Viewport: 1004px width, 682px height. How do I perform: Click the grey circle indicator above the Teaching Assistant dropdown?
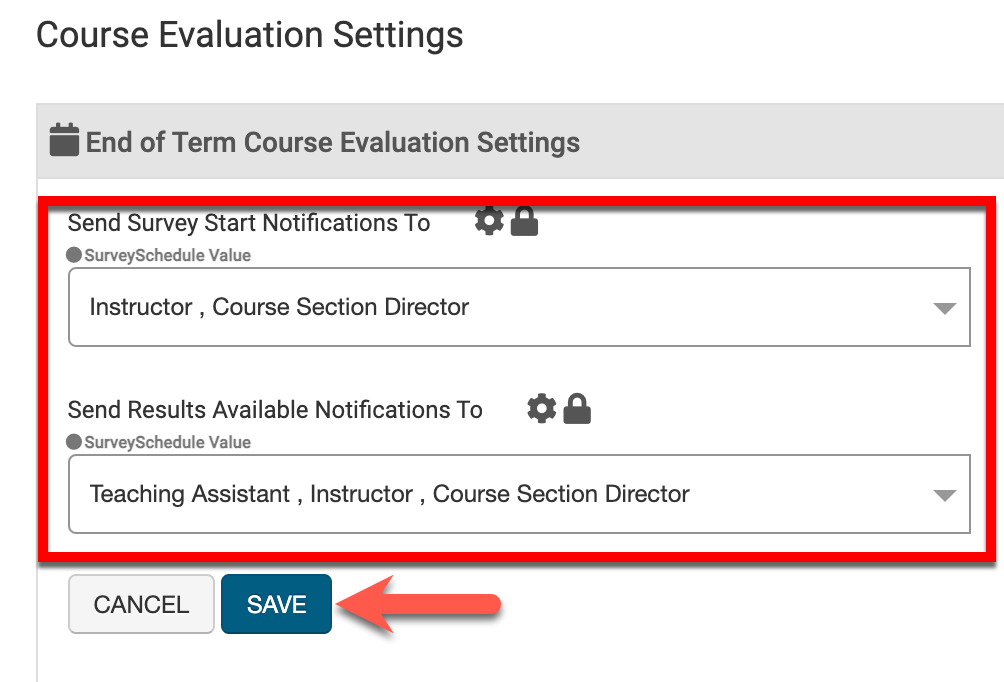(x=74, y=442)
